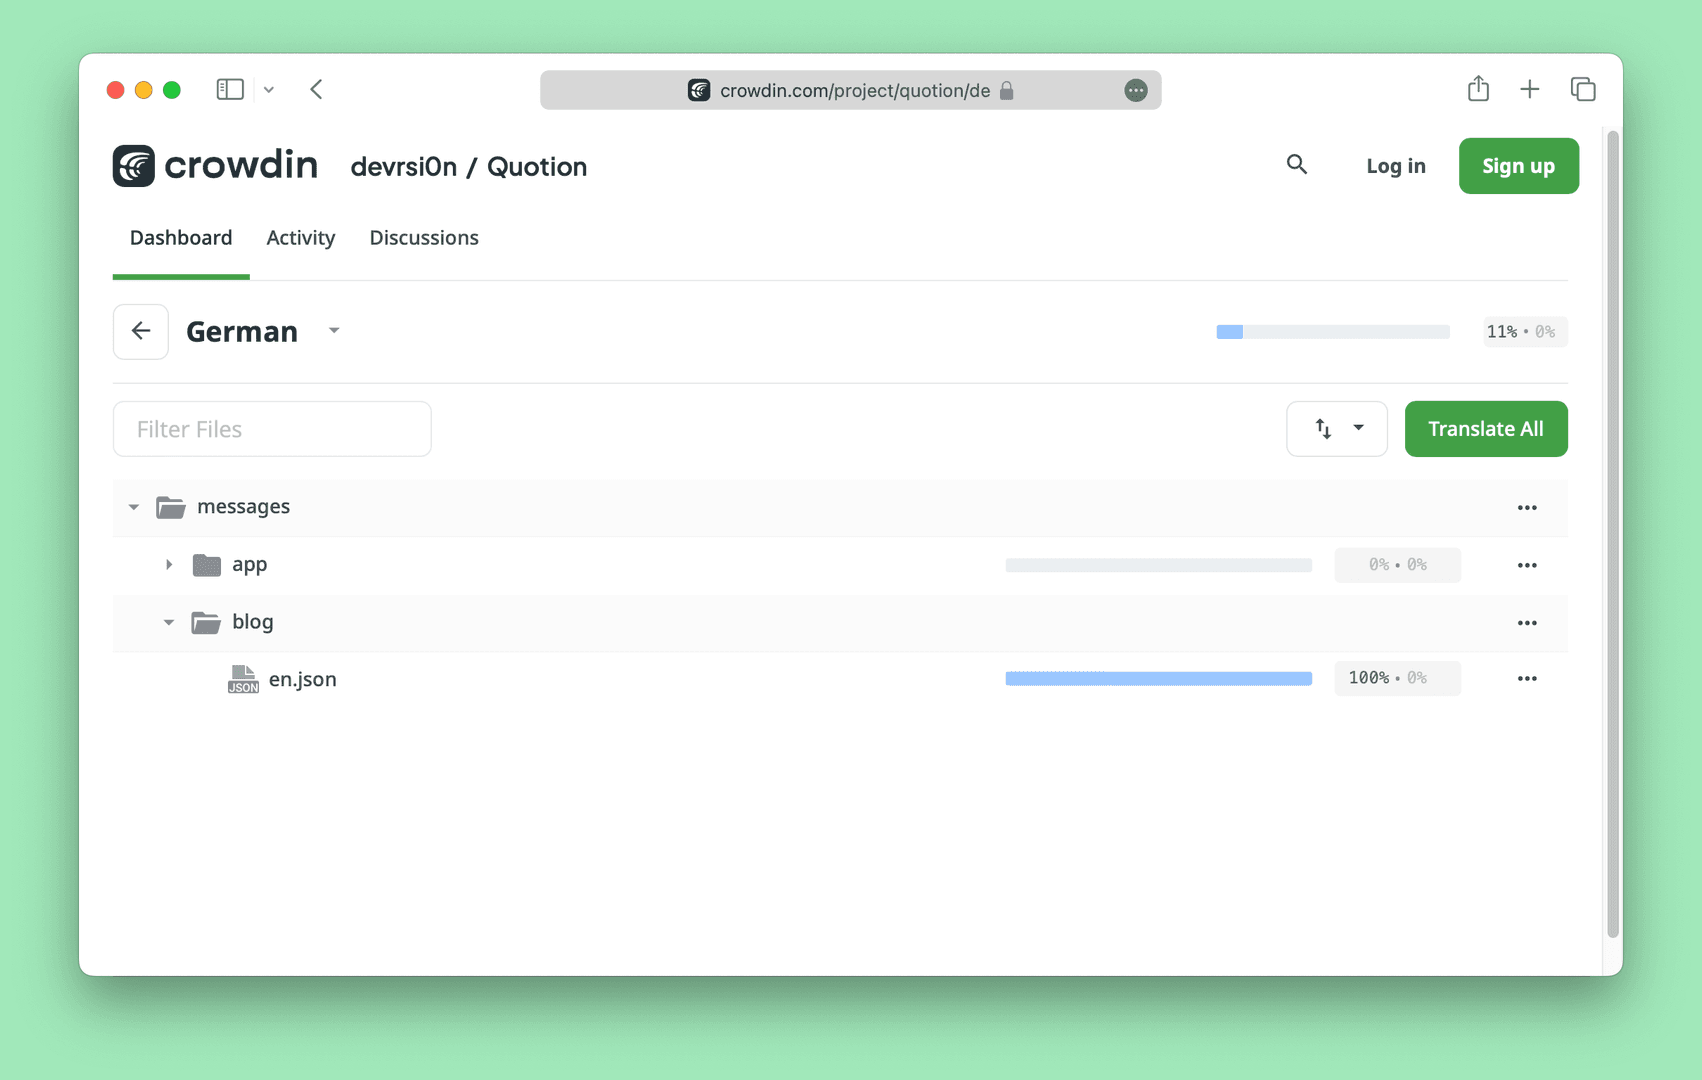Click the blog folder icon

click(206, 623)
